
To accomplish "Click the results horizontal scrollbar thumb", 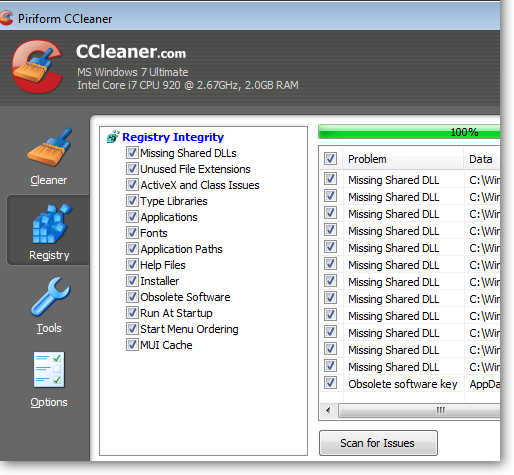I will coord(419,410).
